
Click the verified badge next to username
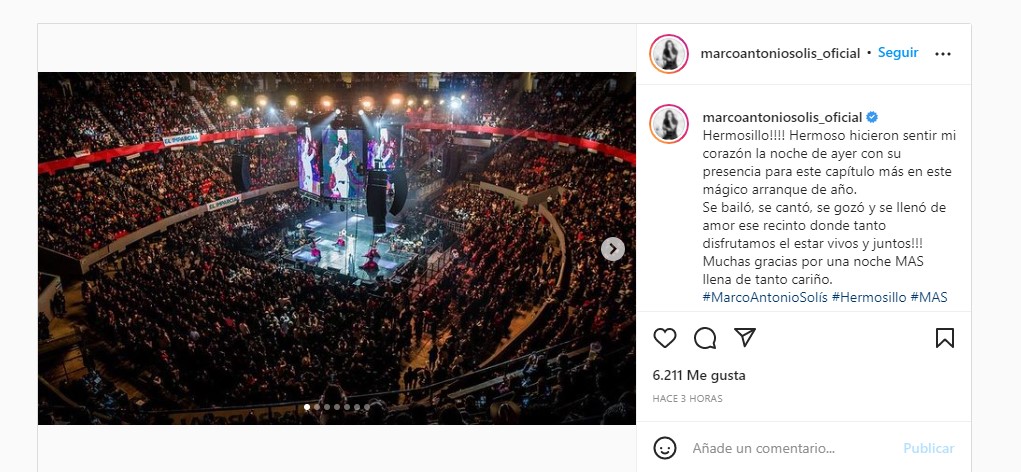pyautogui.click(x=872, y=117)
